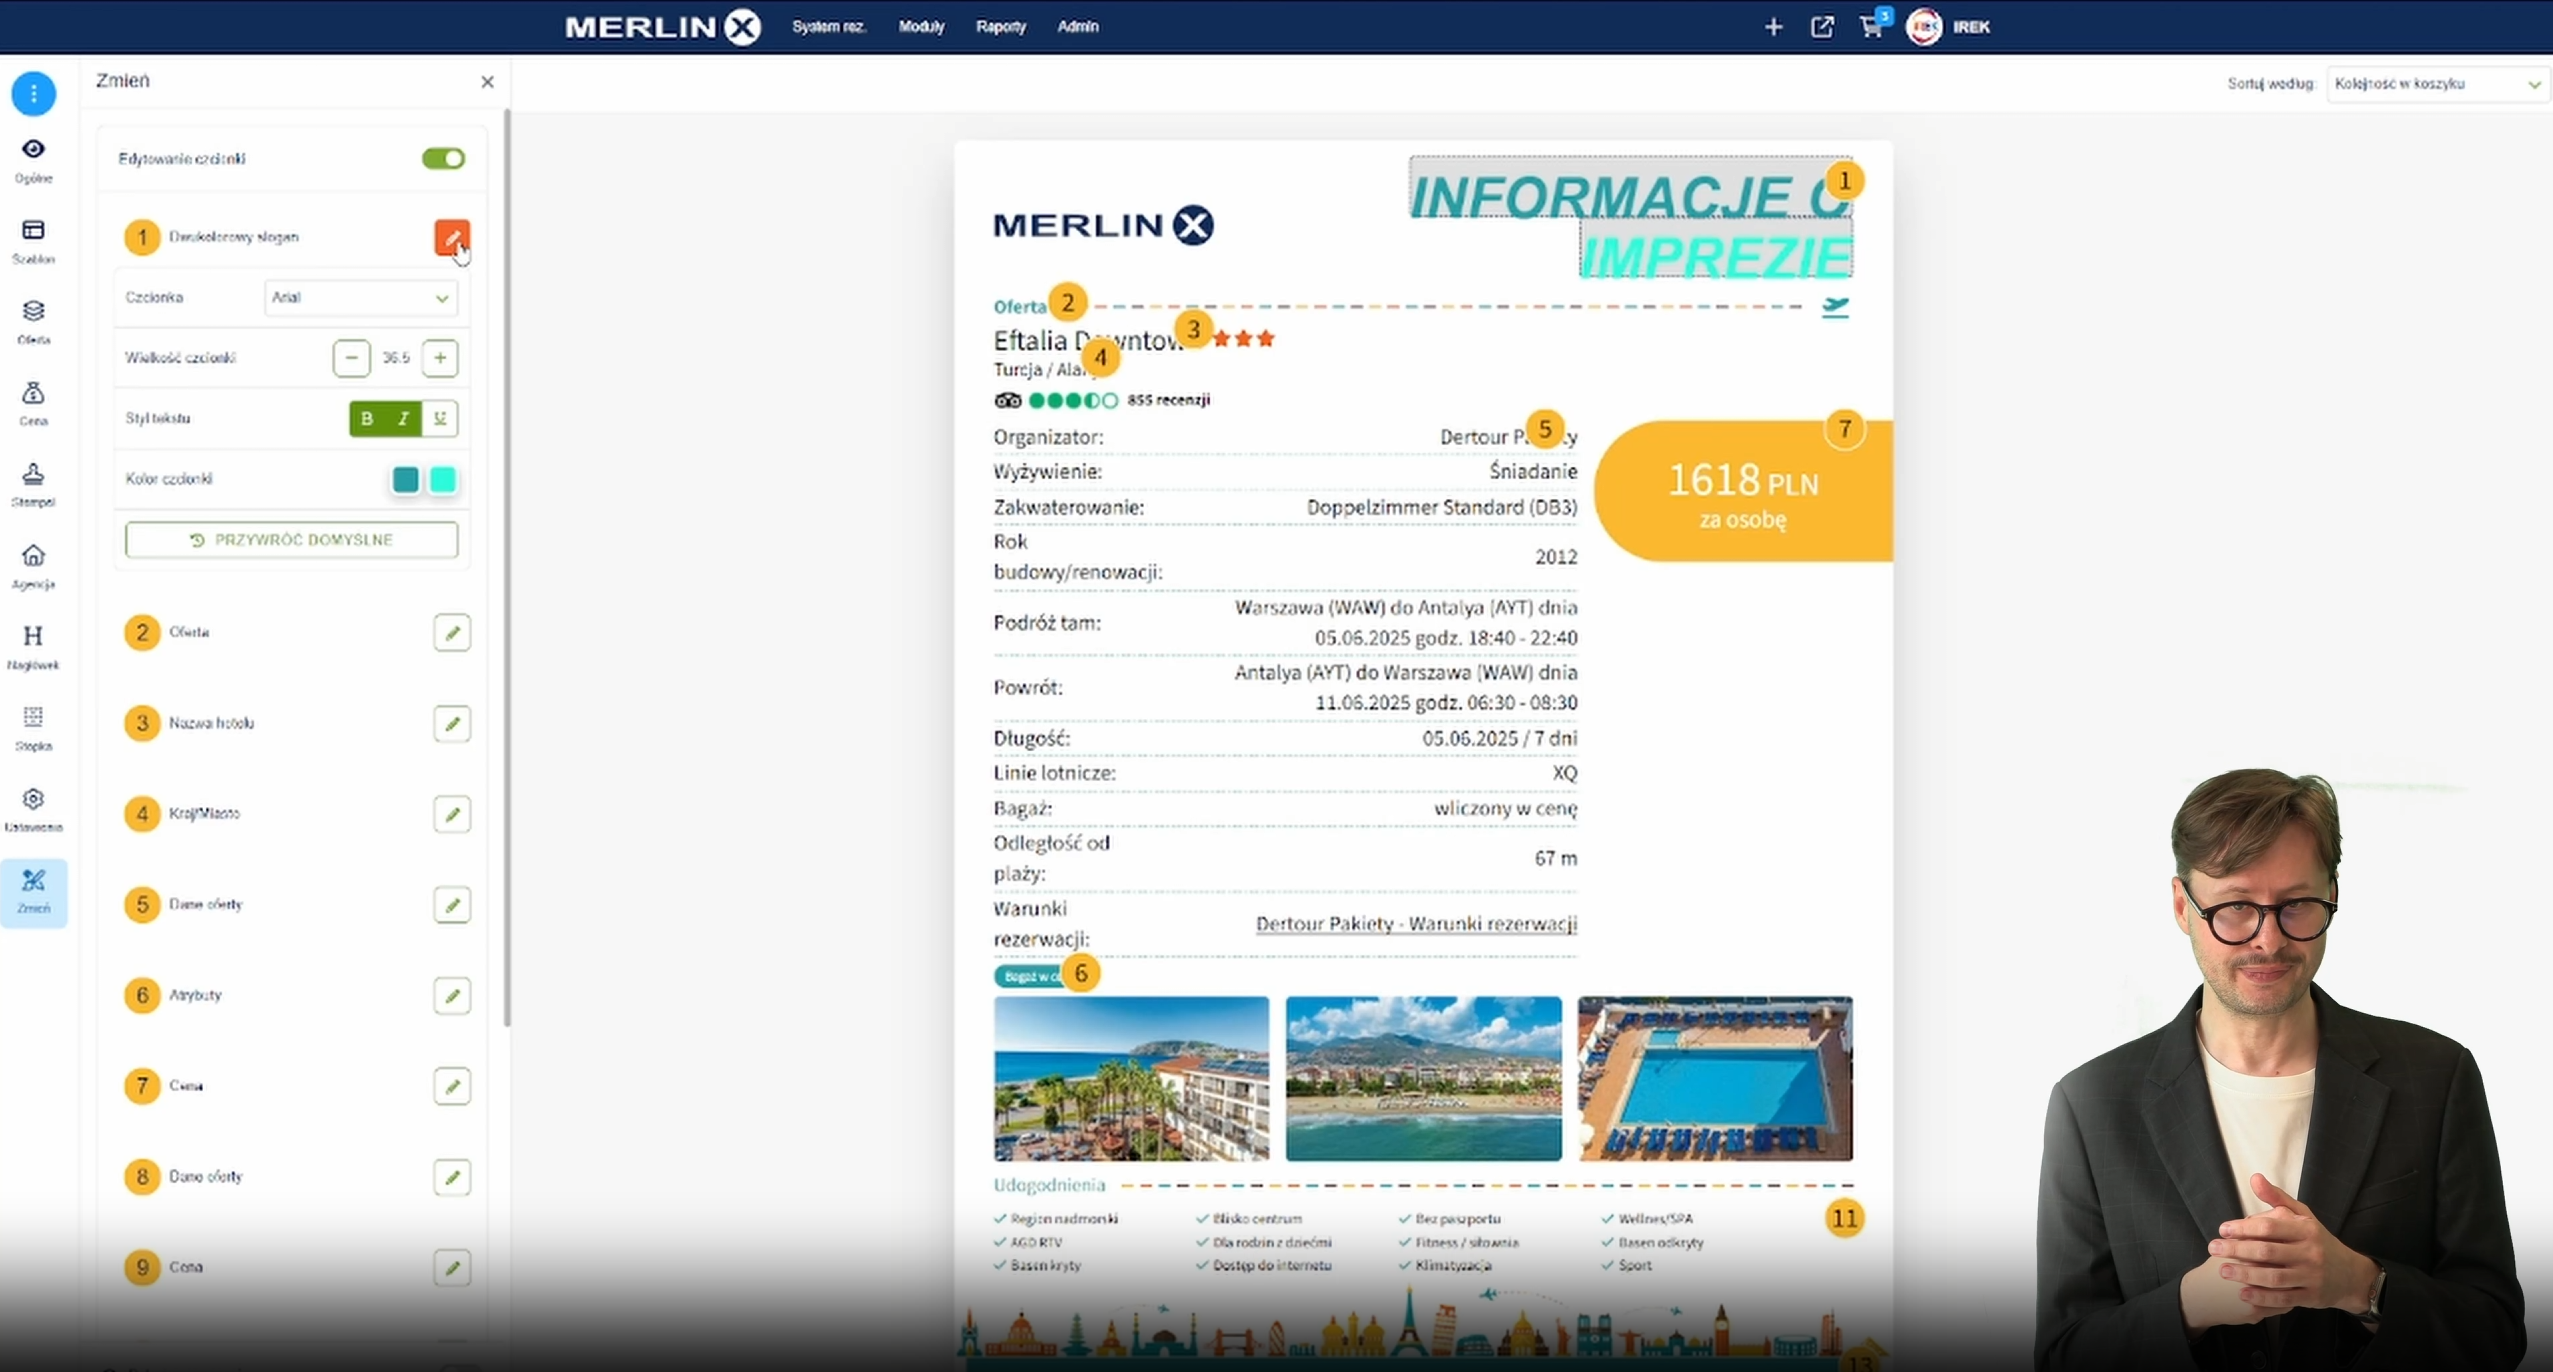Image resolution: width=2553 pixels, height=1372 pixels.
Task: Click the Eftalia hotel name in preview
Action: coord(1088,341)
